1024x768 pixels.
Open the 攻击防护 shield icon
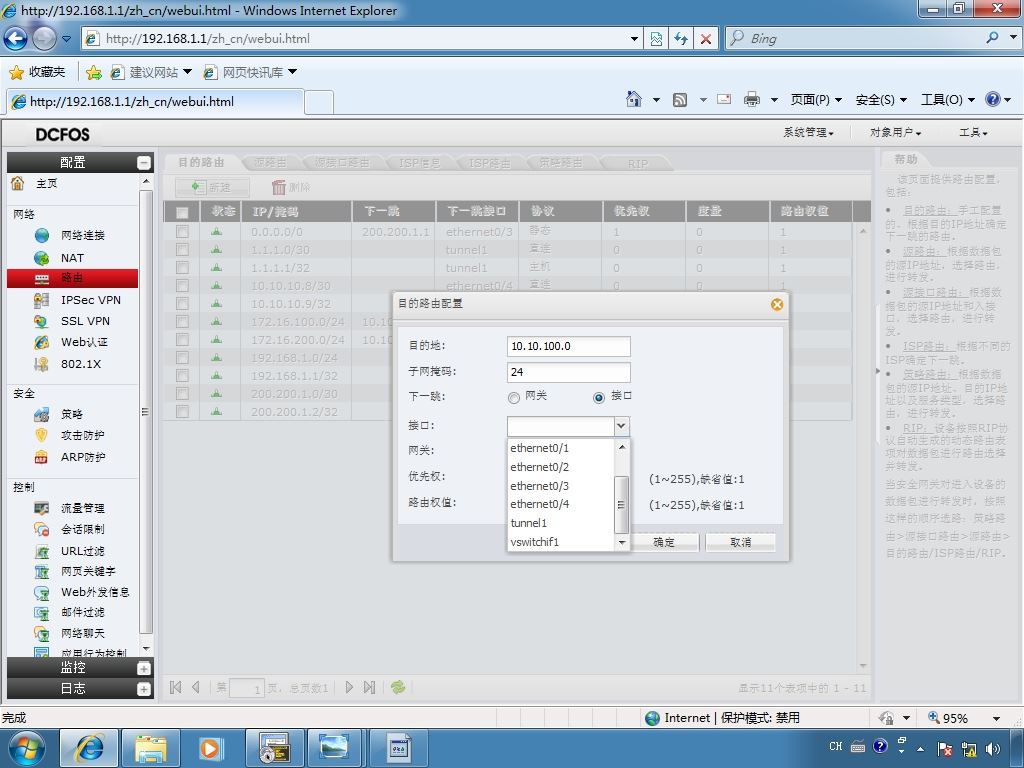[x=42, y=435]
